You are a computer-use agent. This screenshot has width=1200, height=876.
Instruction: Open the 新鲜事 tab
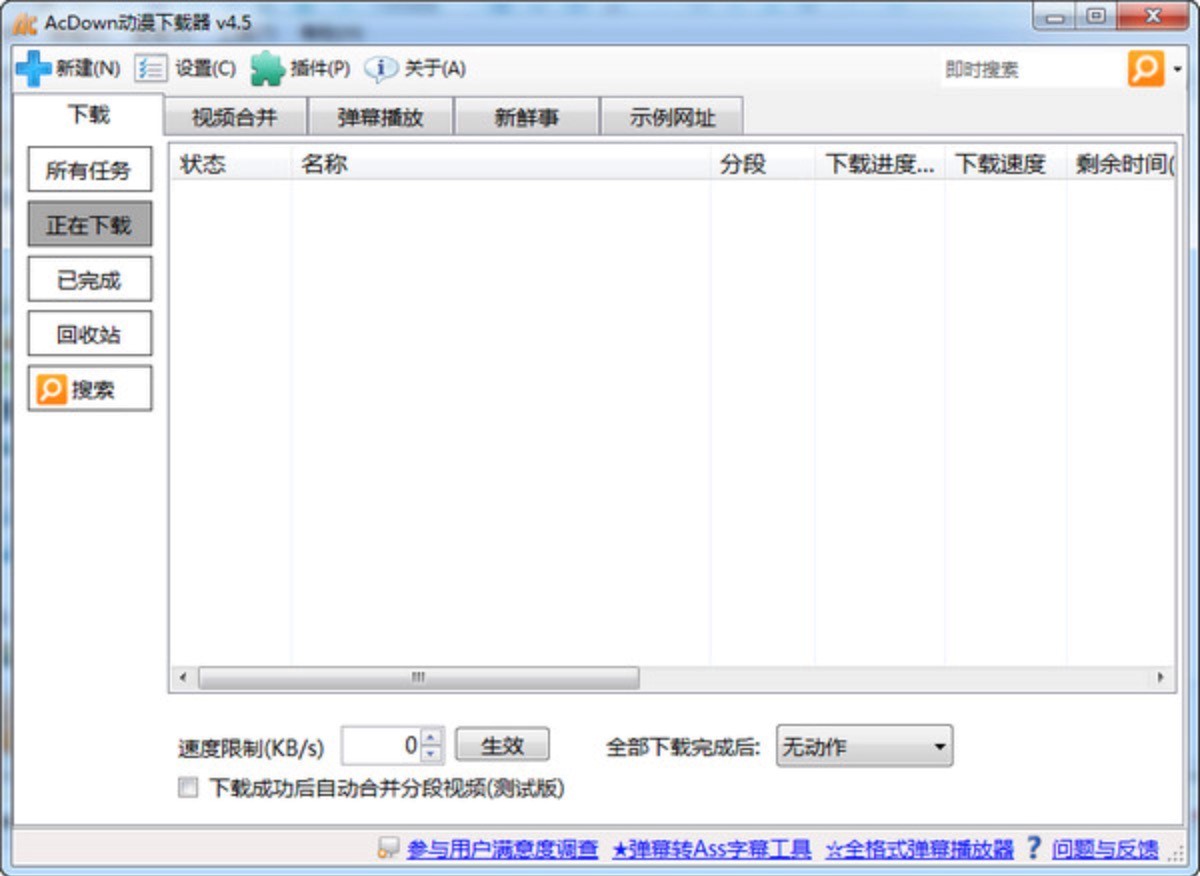tap(528, 116)
